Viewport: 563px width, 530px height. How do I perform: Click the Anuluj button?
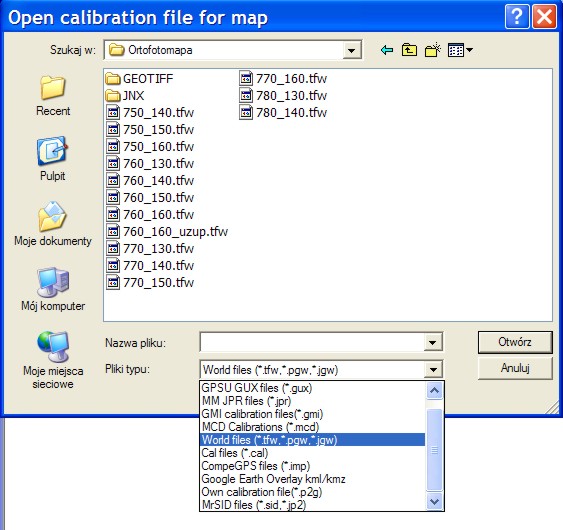(x=515, y=368)
